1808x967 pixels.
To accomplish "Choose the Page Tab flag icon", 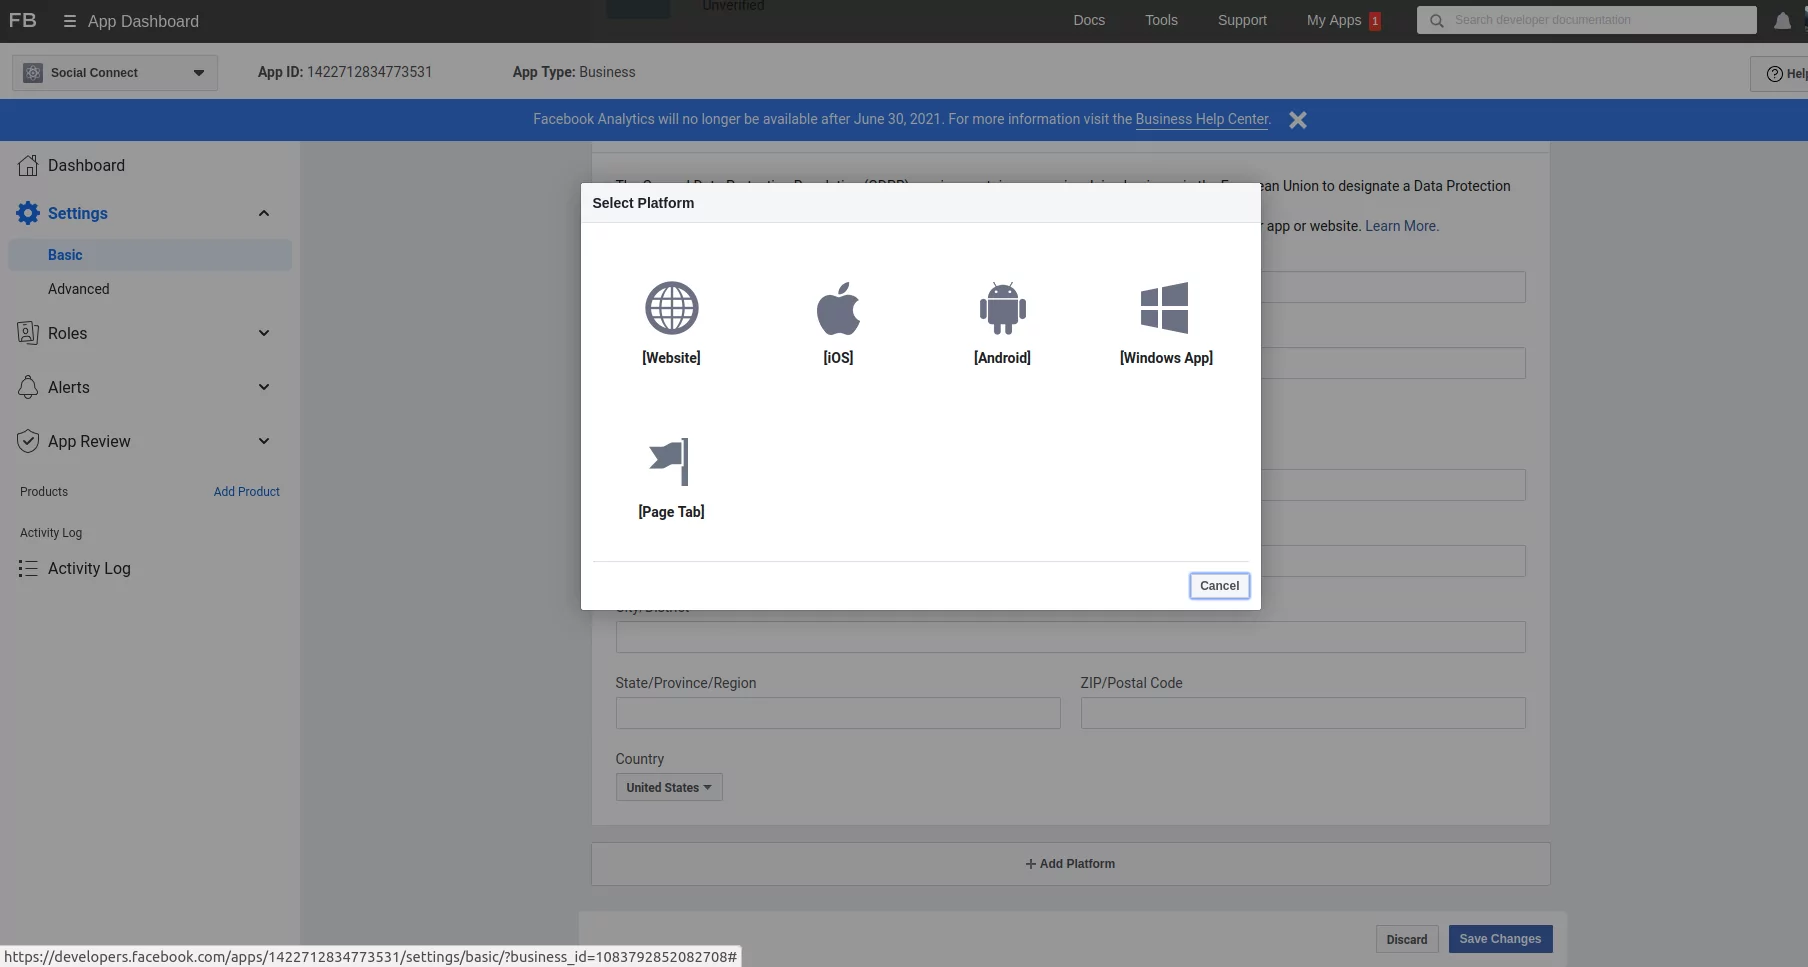I will tap(670, 462).
